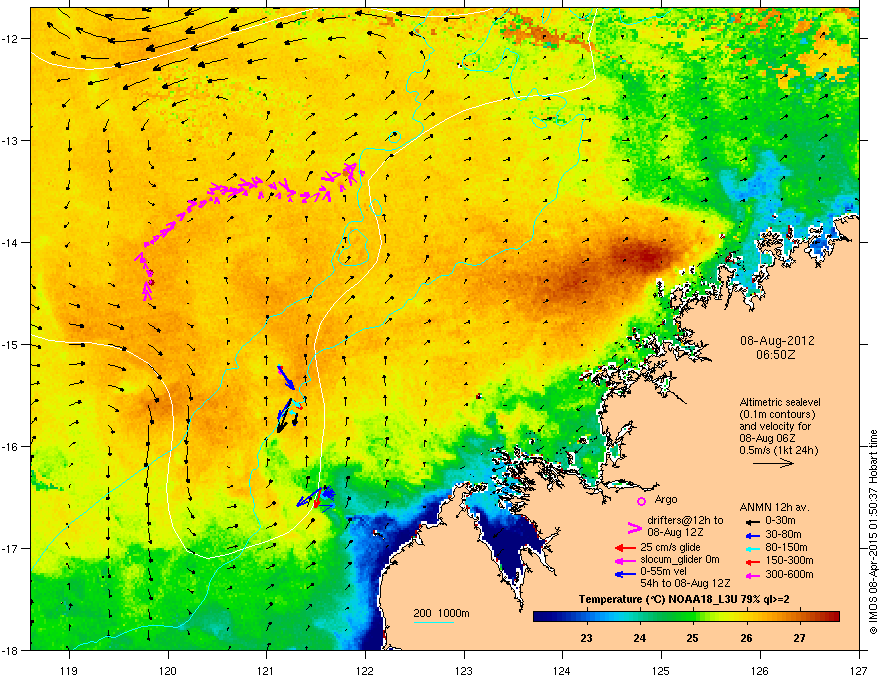Click the longitude axis label '125'

[x=661, y=670]
